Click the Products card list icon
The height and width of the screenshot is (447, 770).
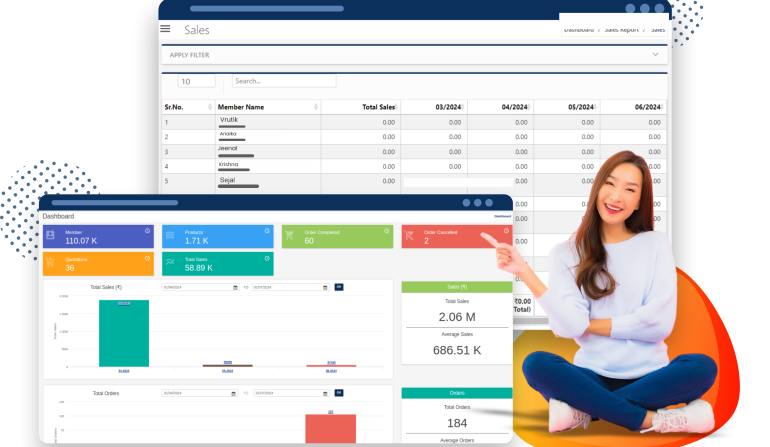point(170,235)
